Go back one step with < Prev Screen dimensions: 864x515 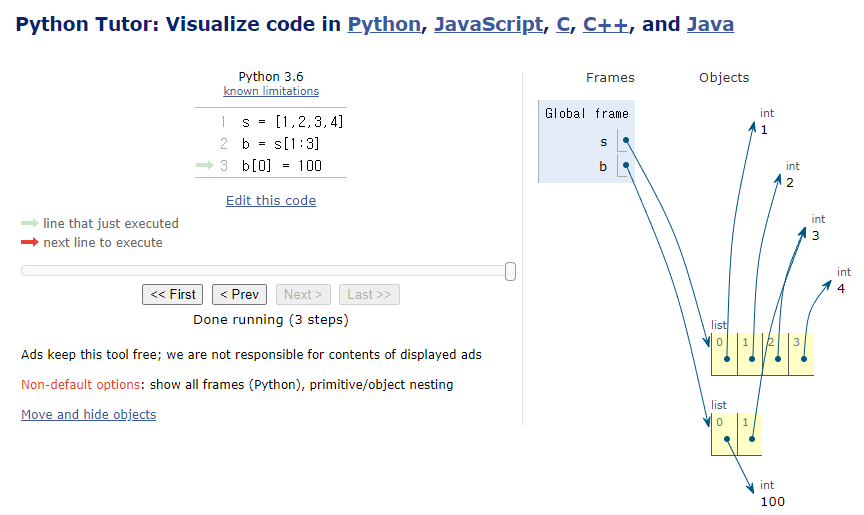[x=239, y=294]
